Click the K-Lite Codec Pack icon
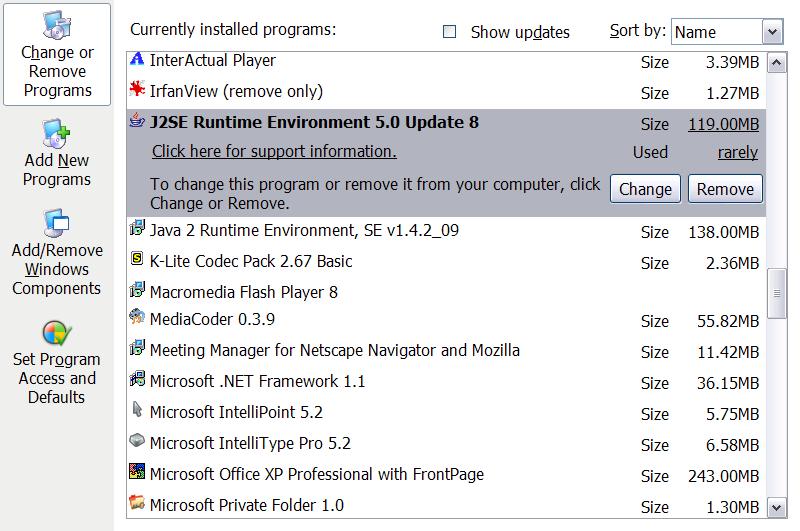The height and width of the screenshot is (531, 800). click(137, 259)
